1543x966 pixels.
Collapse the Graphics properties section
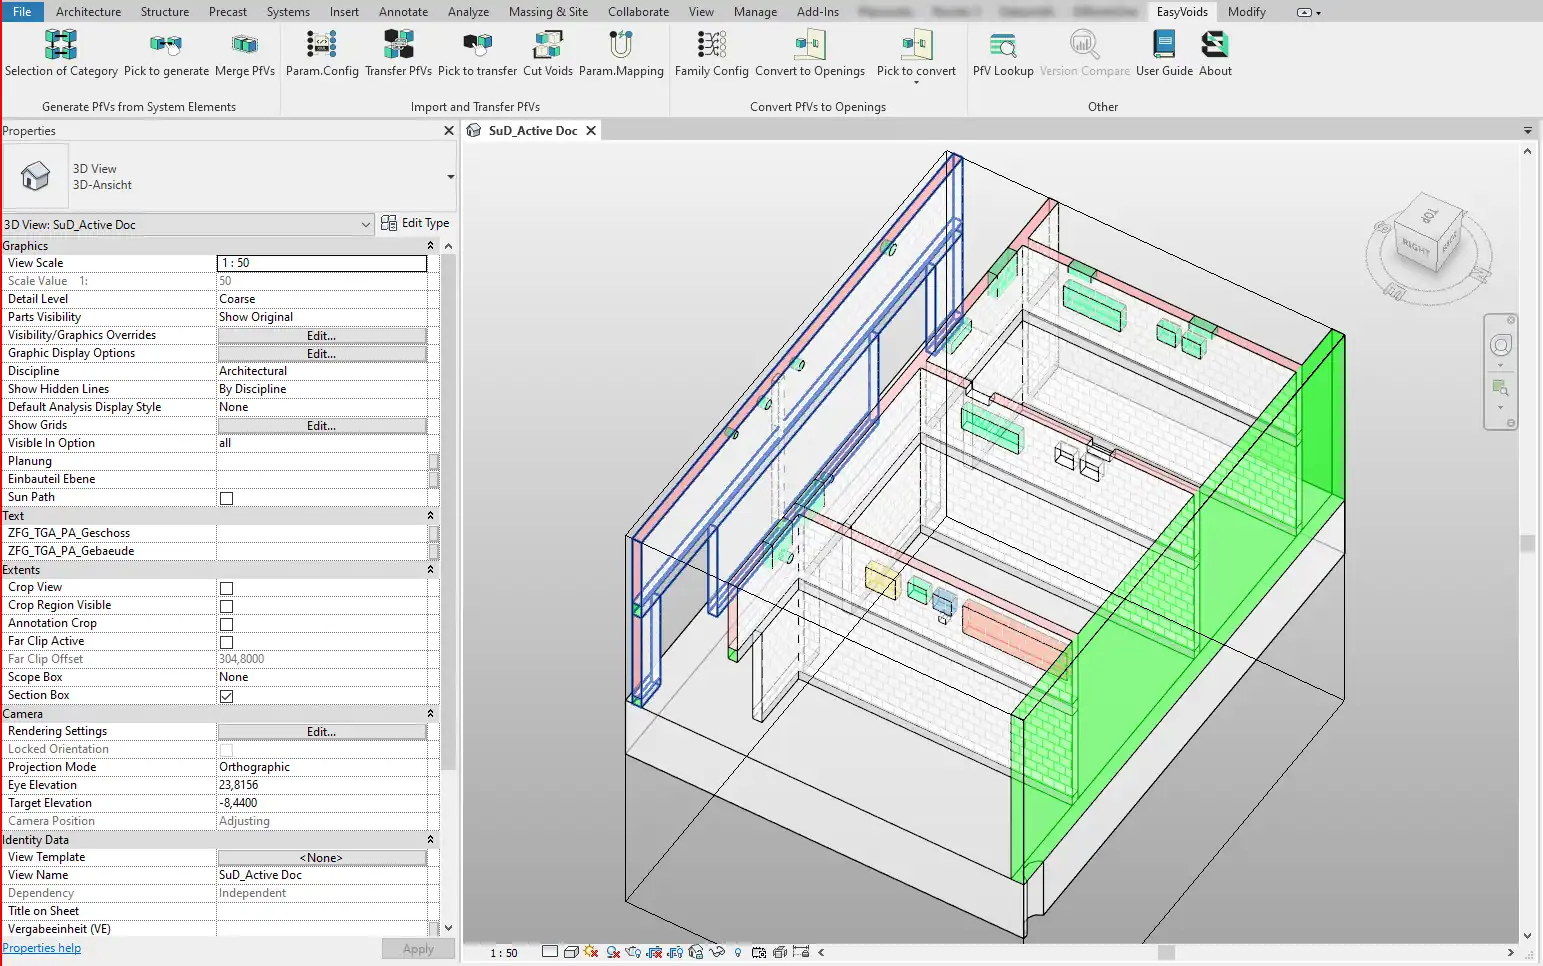coord(431,246)
